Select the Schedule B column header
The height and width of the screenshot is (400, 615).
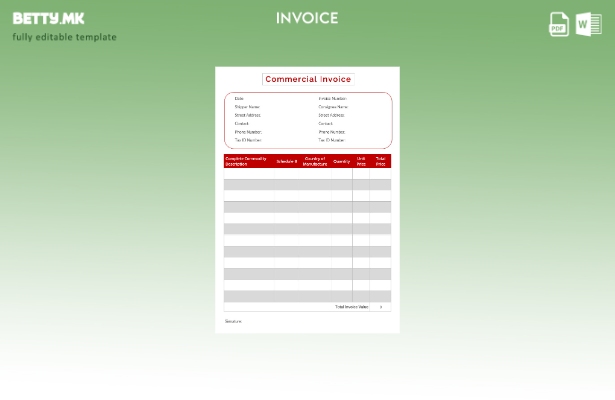pyautogui.click(x=287, y=161)
